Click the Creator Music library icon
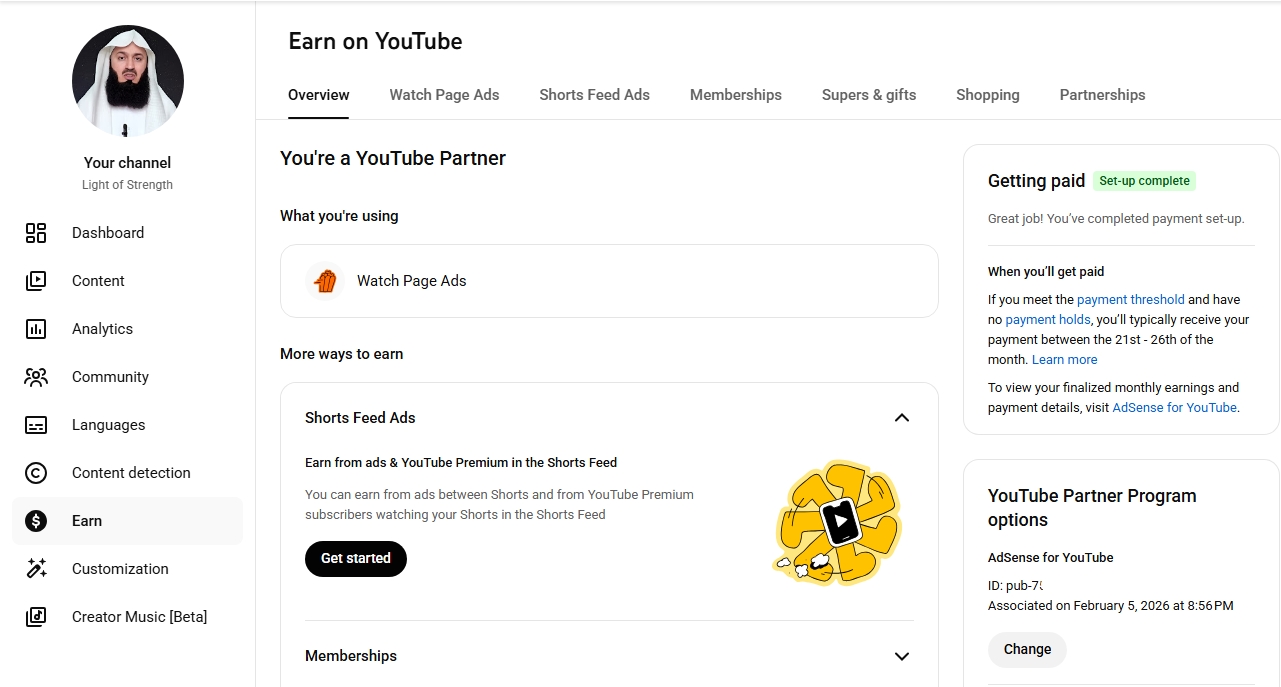This screenshot has height=687, width=1281. pyautogui.click(x=36, y=617)
